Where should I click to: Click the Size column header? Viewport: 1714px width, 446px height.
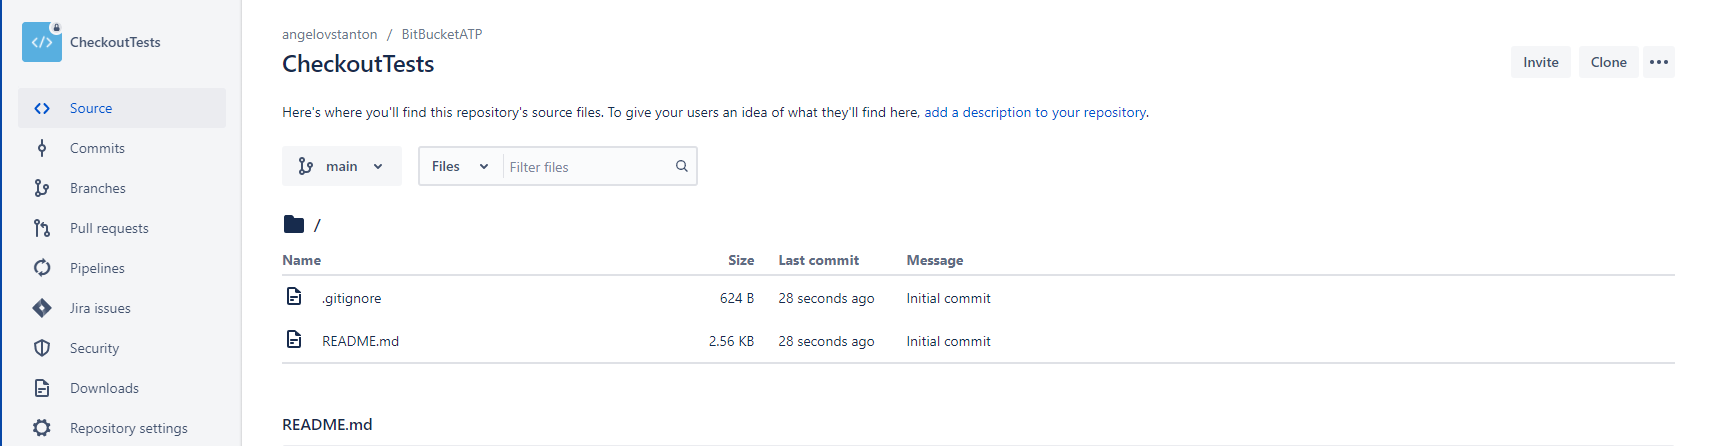[x=741, y=260]
